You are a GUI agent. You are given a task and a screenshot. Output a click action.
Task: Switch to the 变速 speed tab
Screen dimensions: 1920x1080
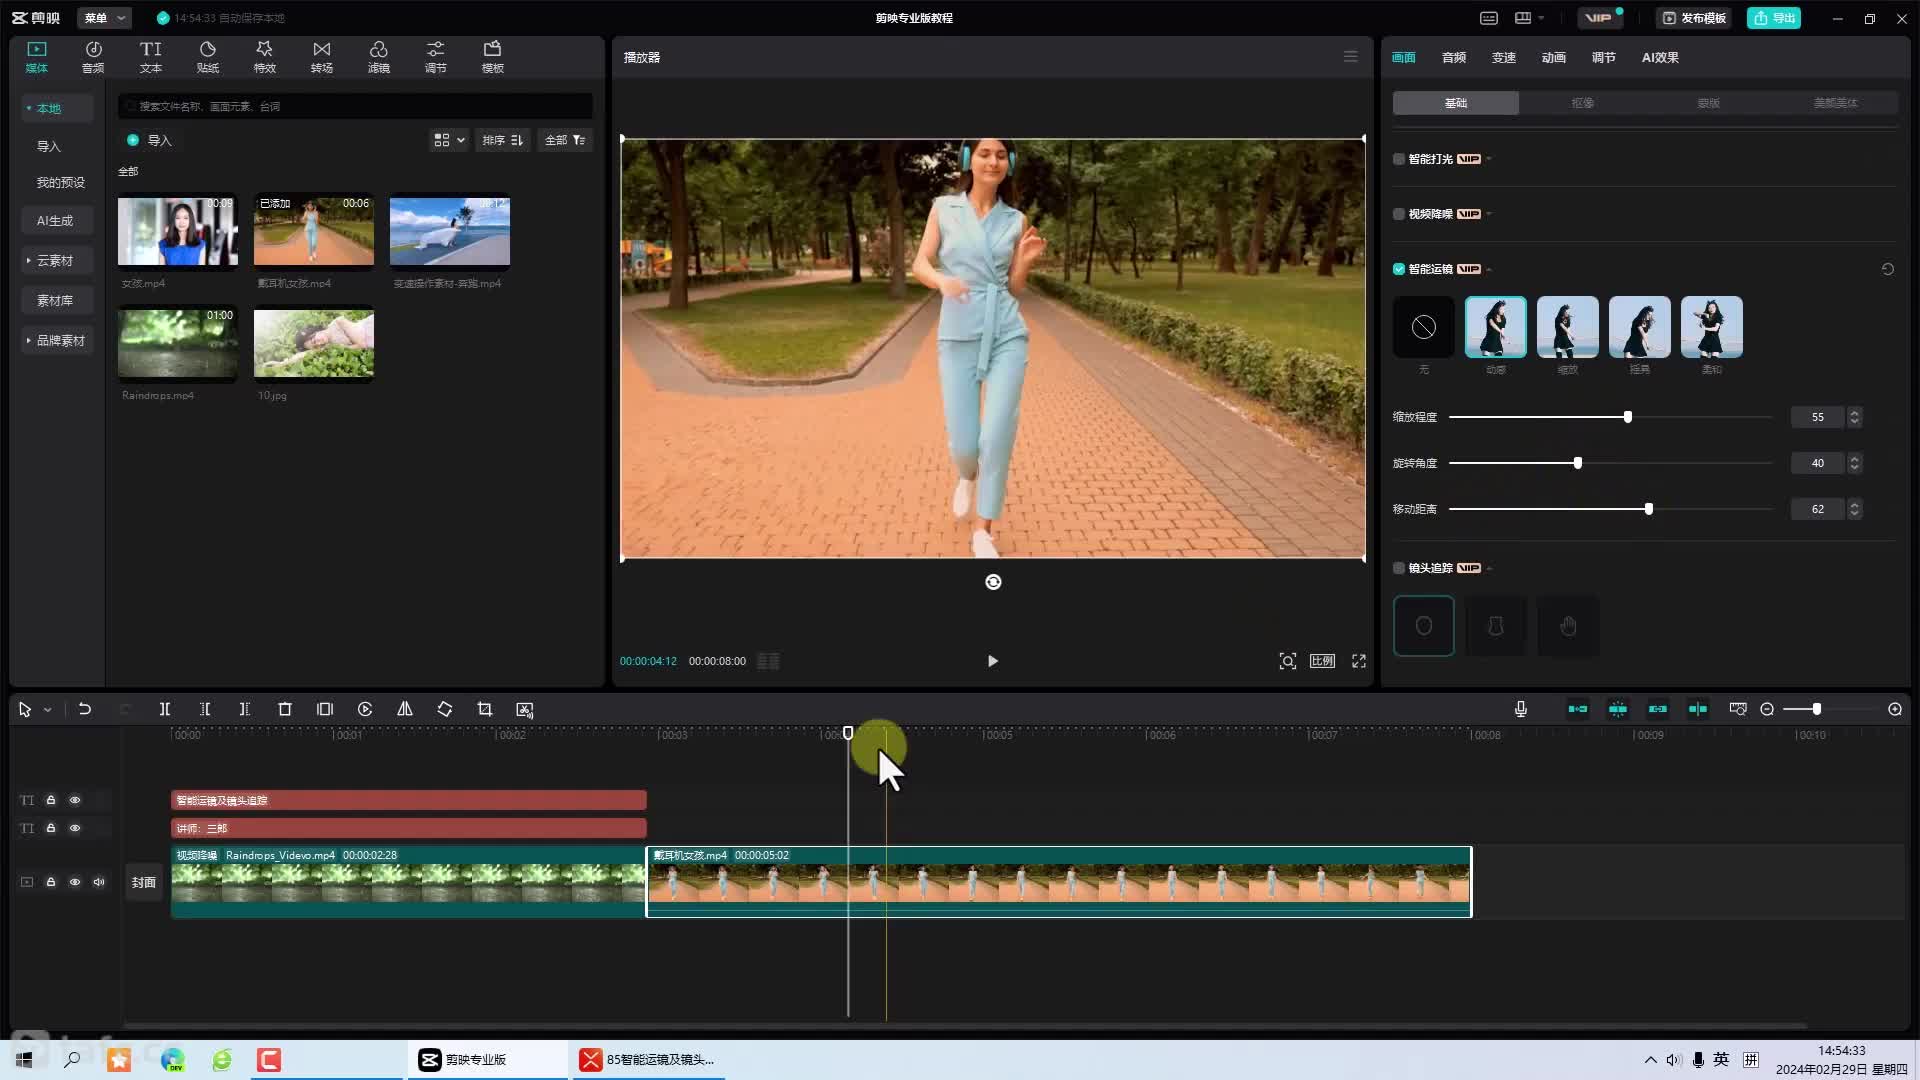(1504, 57)
